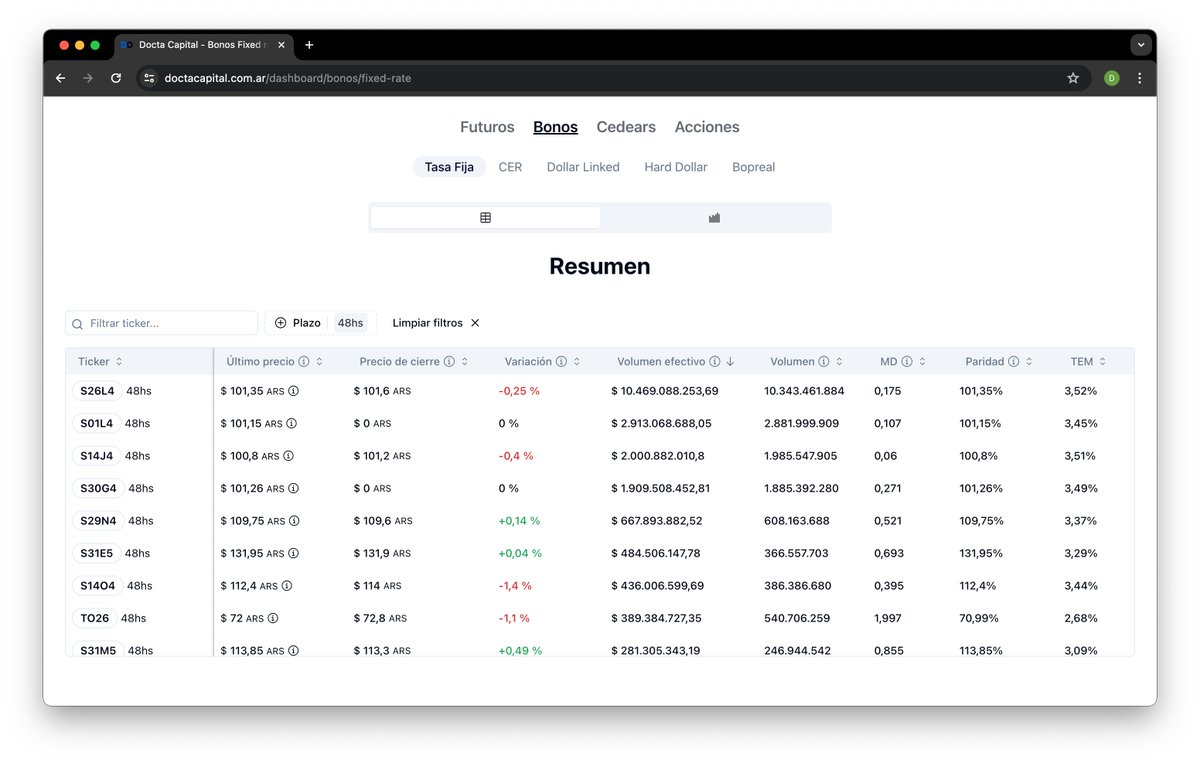
Task: Click info icon next to Variación header
Action: tap(561, 362)
